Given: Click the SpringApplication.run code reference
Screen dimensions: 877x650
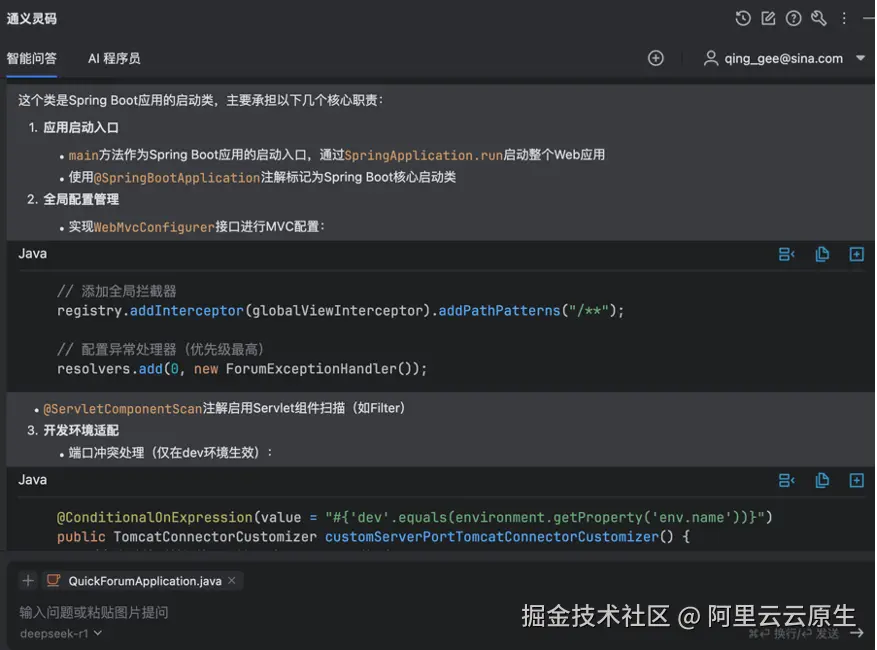Looking at the screenshot, I should click(x=423, y=156).
